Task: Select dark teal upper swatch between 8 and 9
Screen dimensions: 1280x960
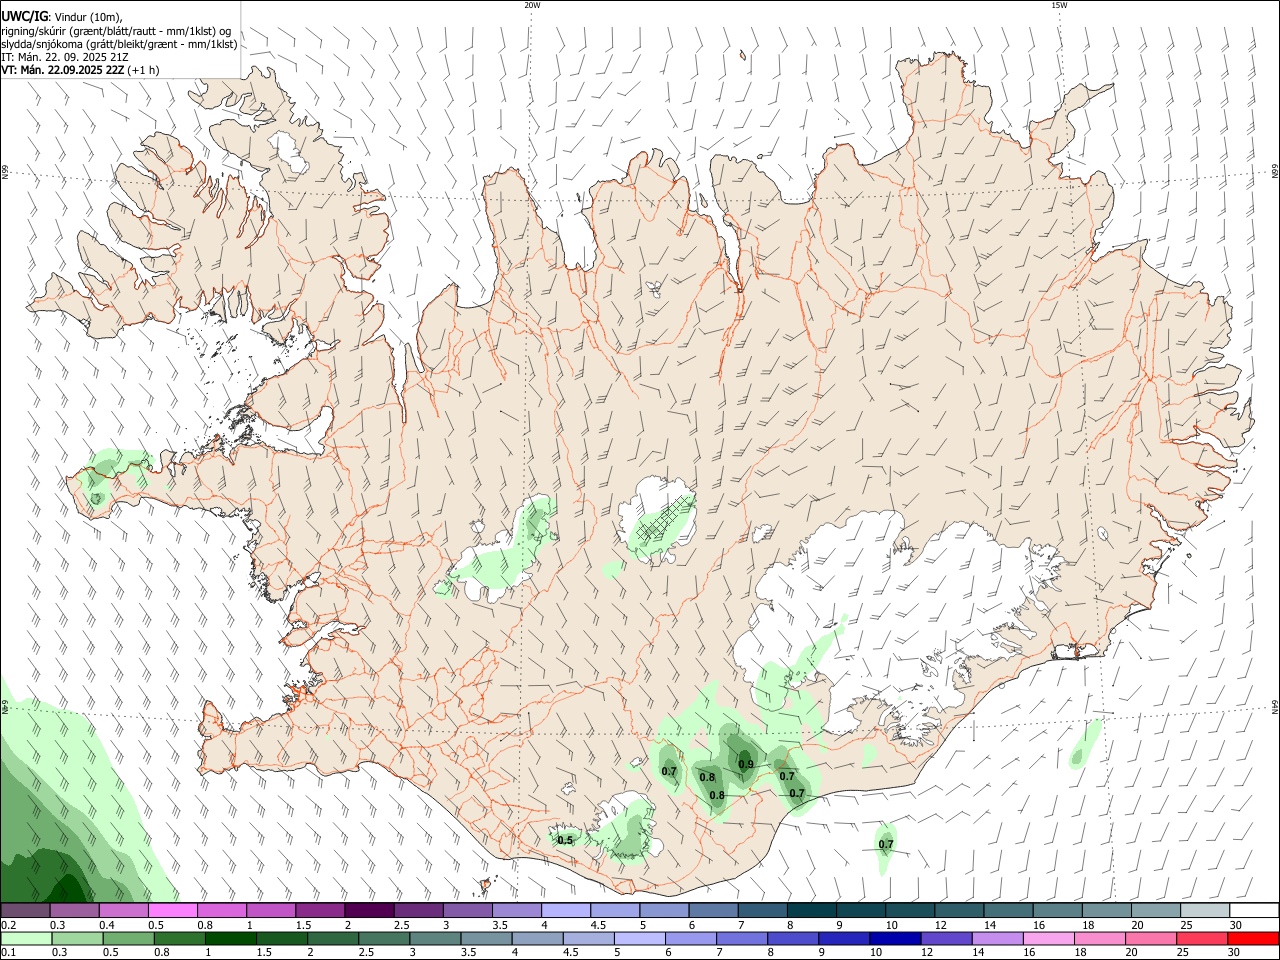Action: (811, 910)
